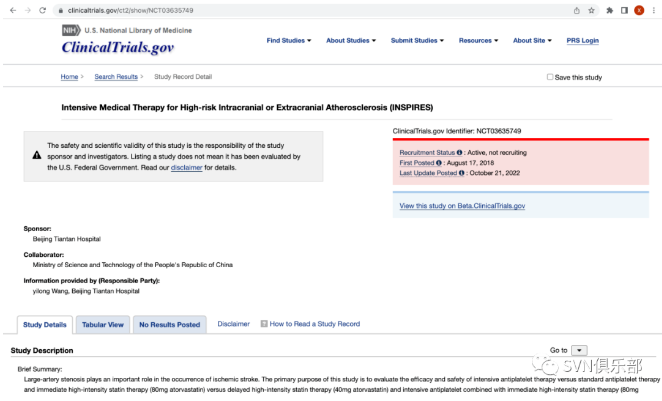The height and width of the screenshot is (401, 662).
Task: Click the August 17, 2018 date text
Action: pos(470,163)
